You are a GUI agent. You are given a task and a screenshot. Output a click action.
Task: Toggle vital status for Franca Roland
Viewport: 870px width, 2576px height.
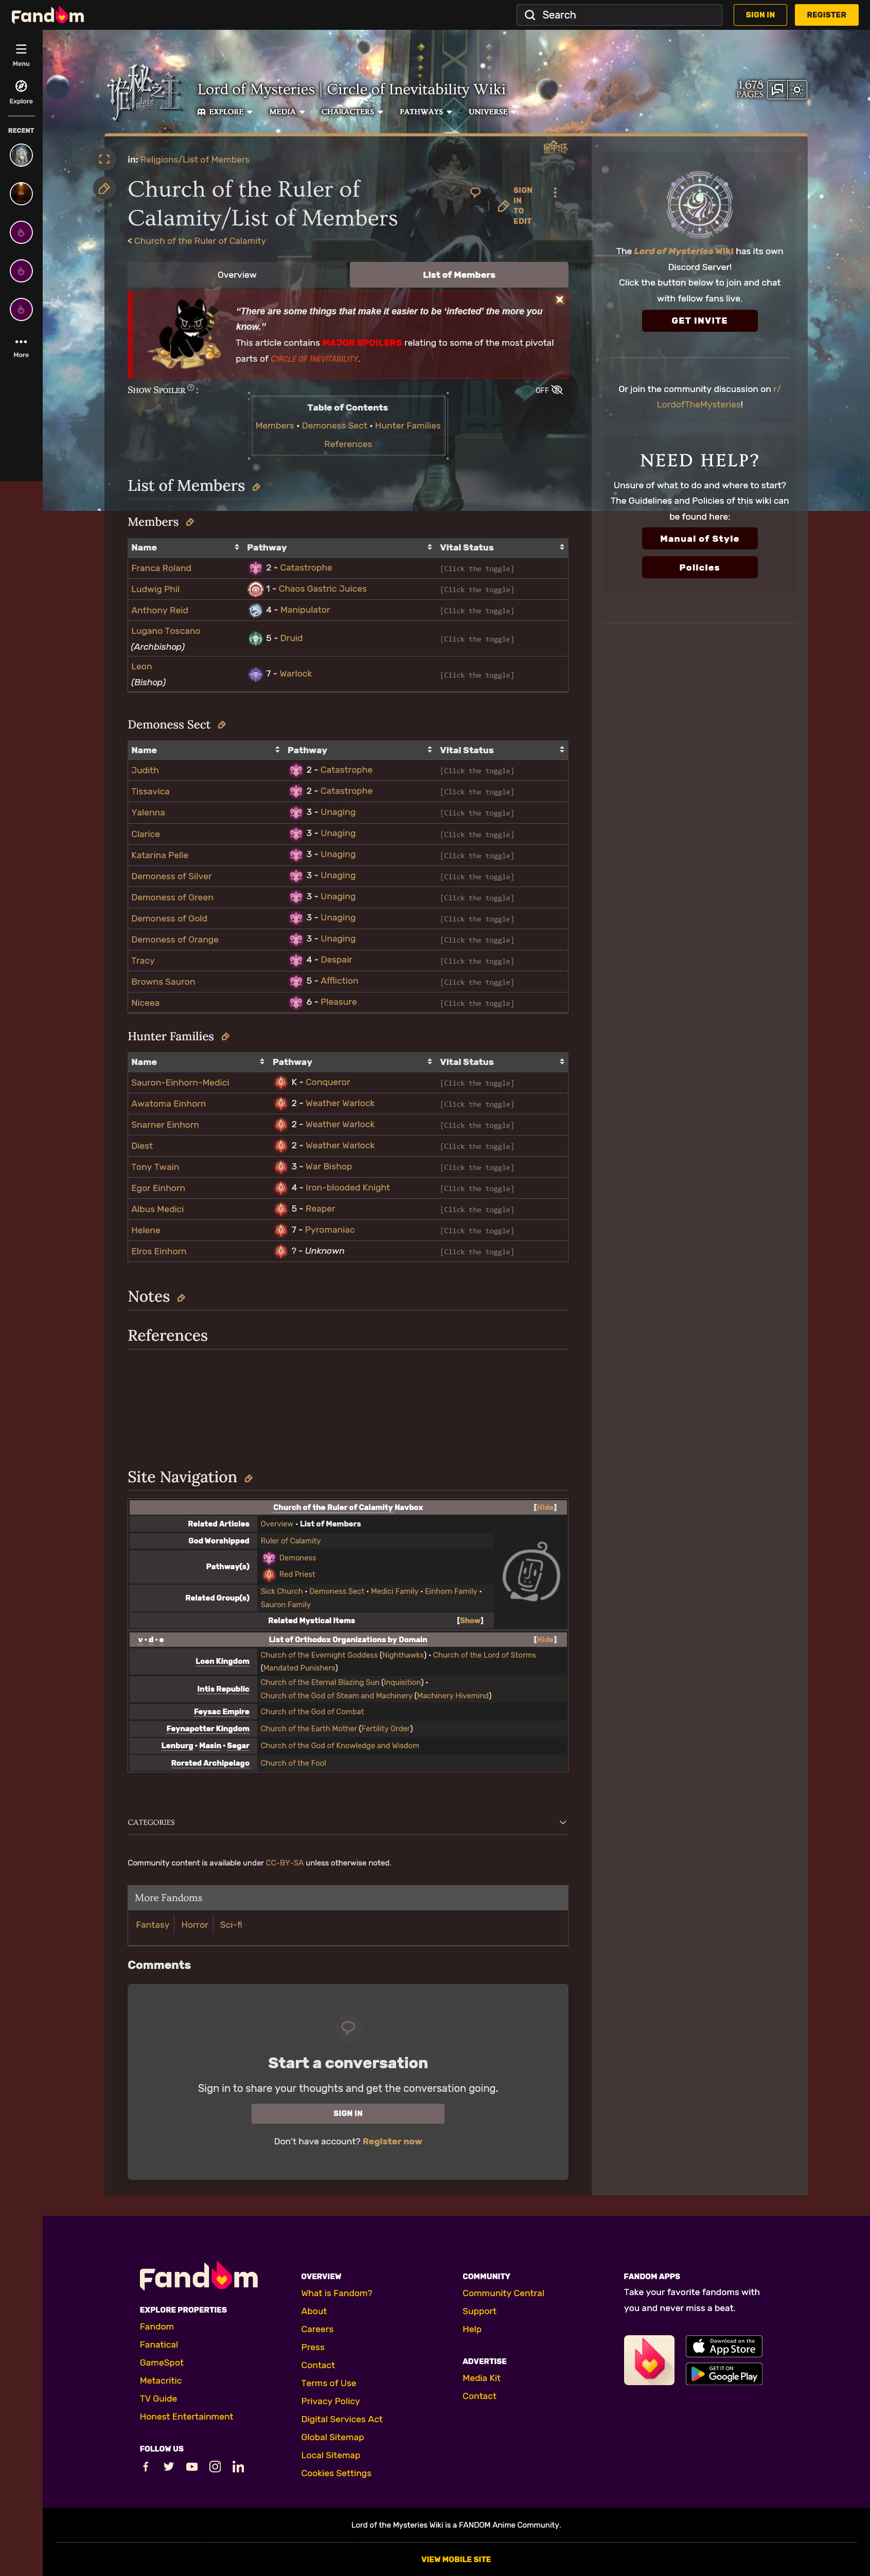tap(477, 569)
